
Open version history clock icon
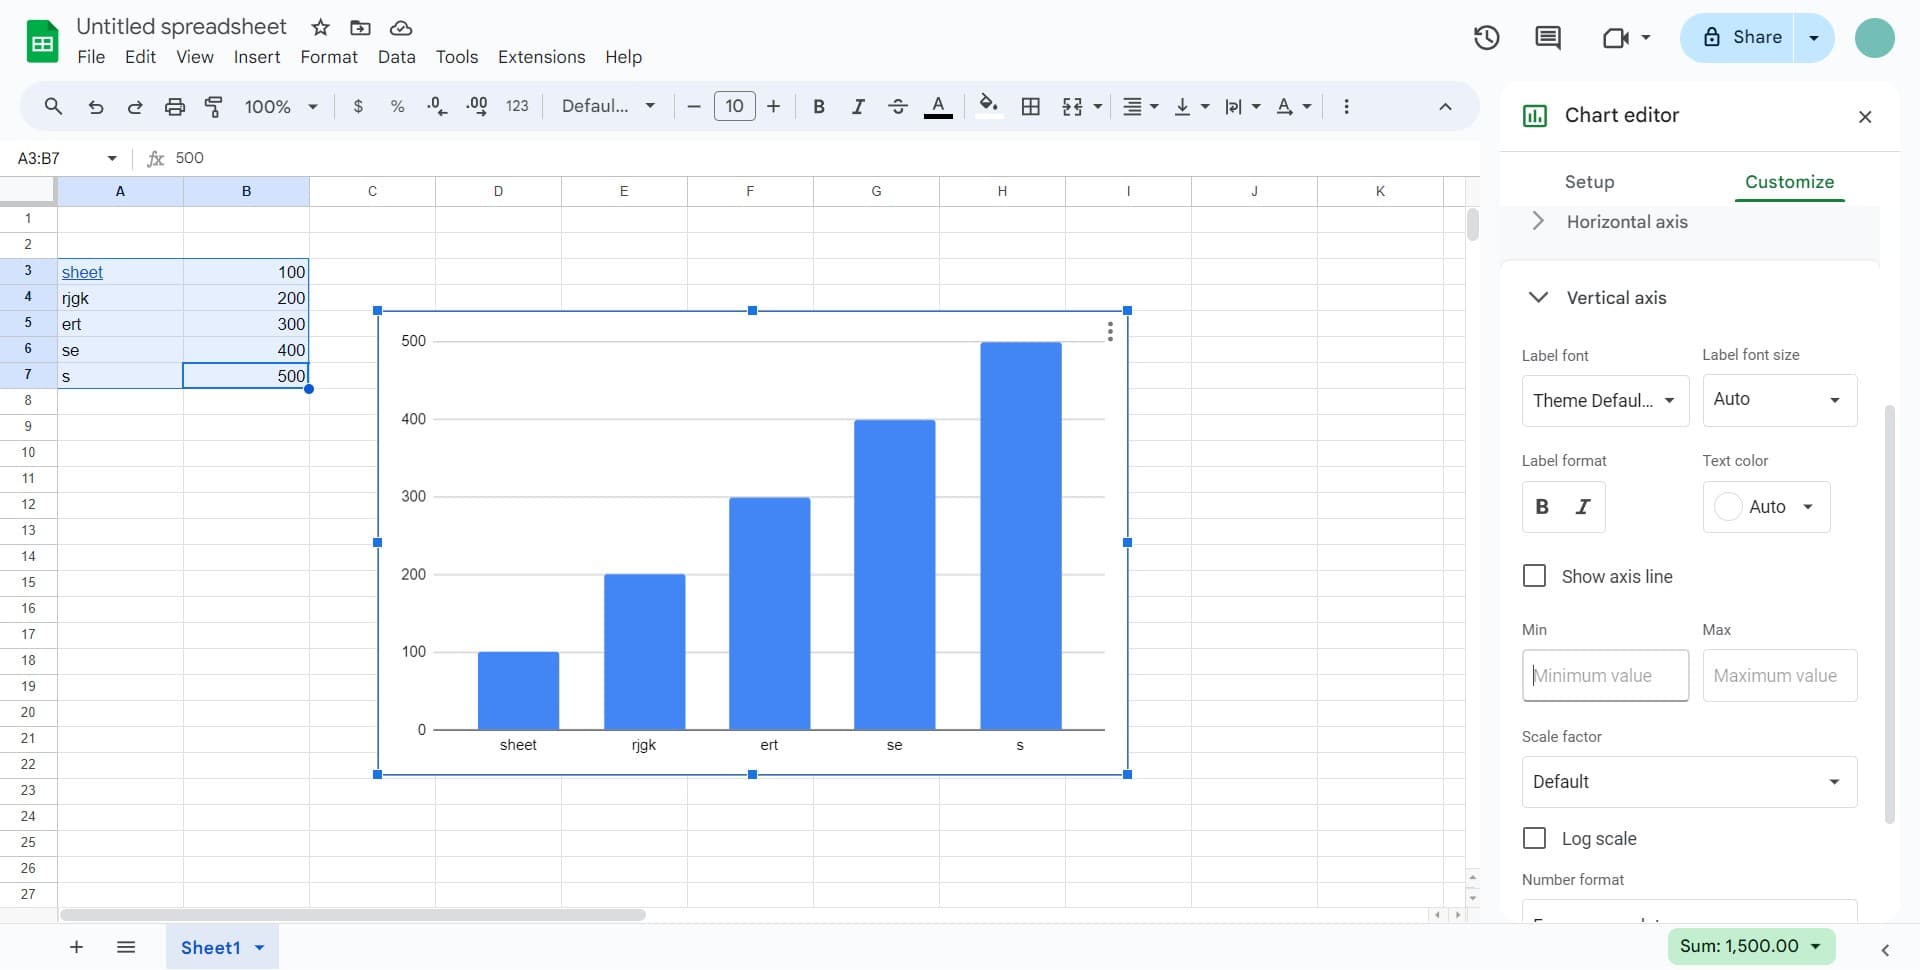1486,38
